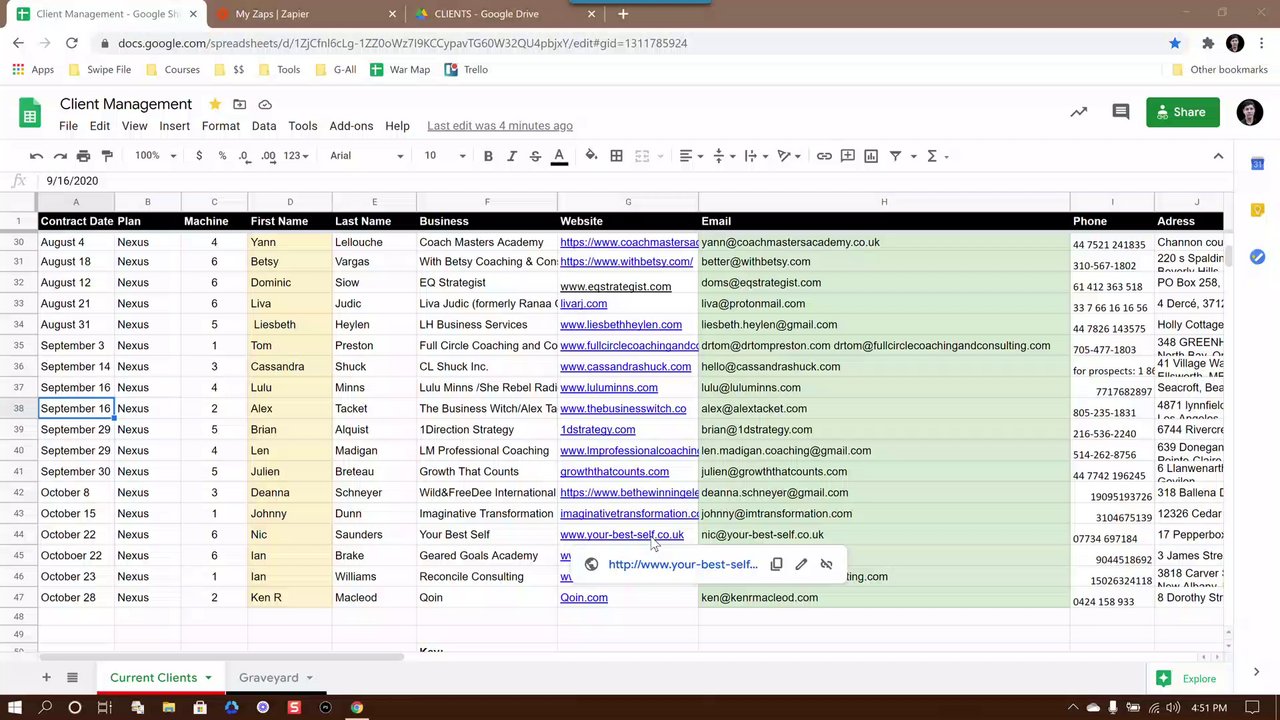Hide the menus with the collapse chevron
The image size is (1280, 720).
pos(1218,156)
